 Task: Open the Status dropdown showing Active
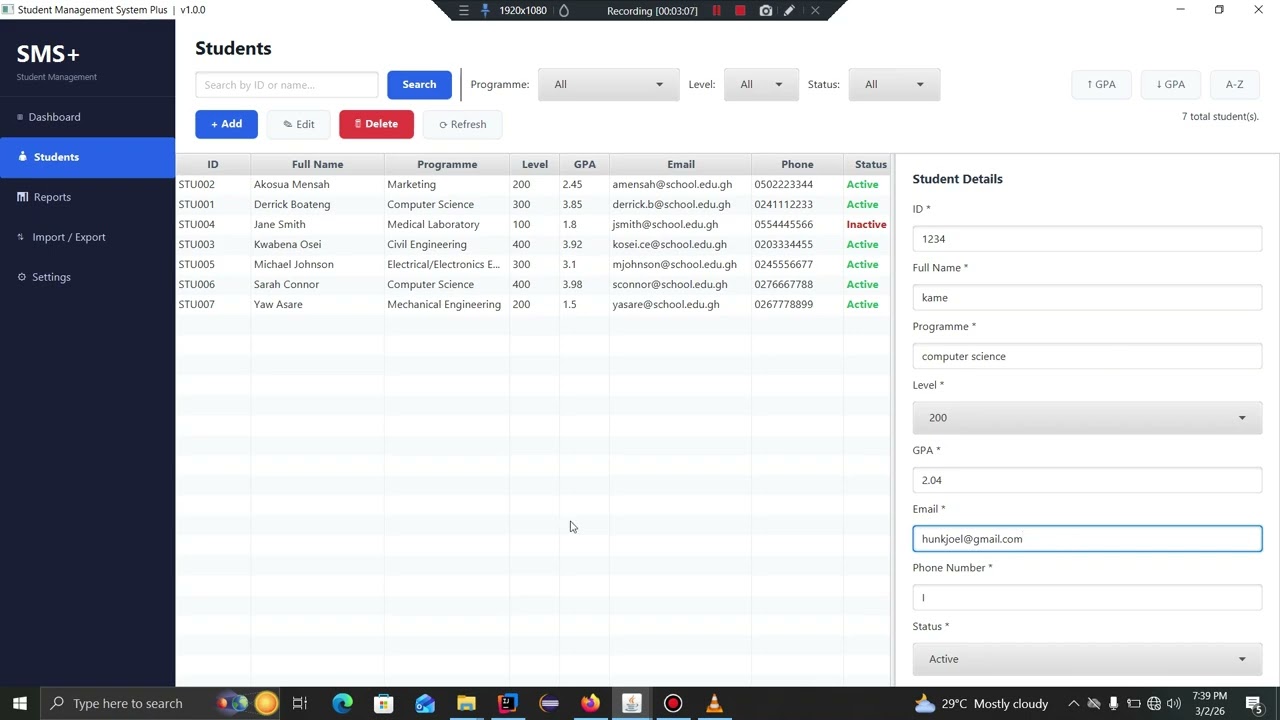1087,659
